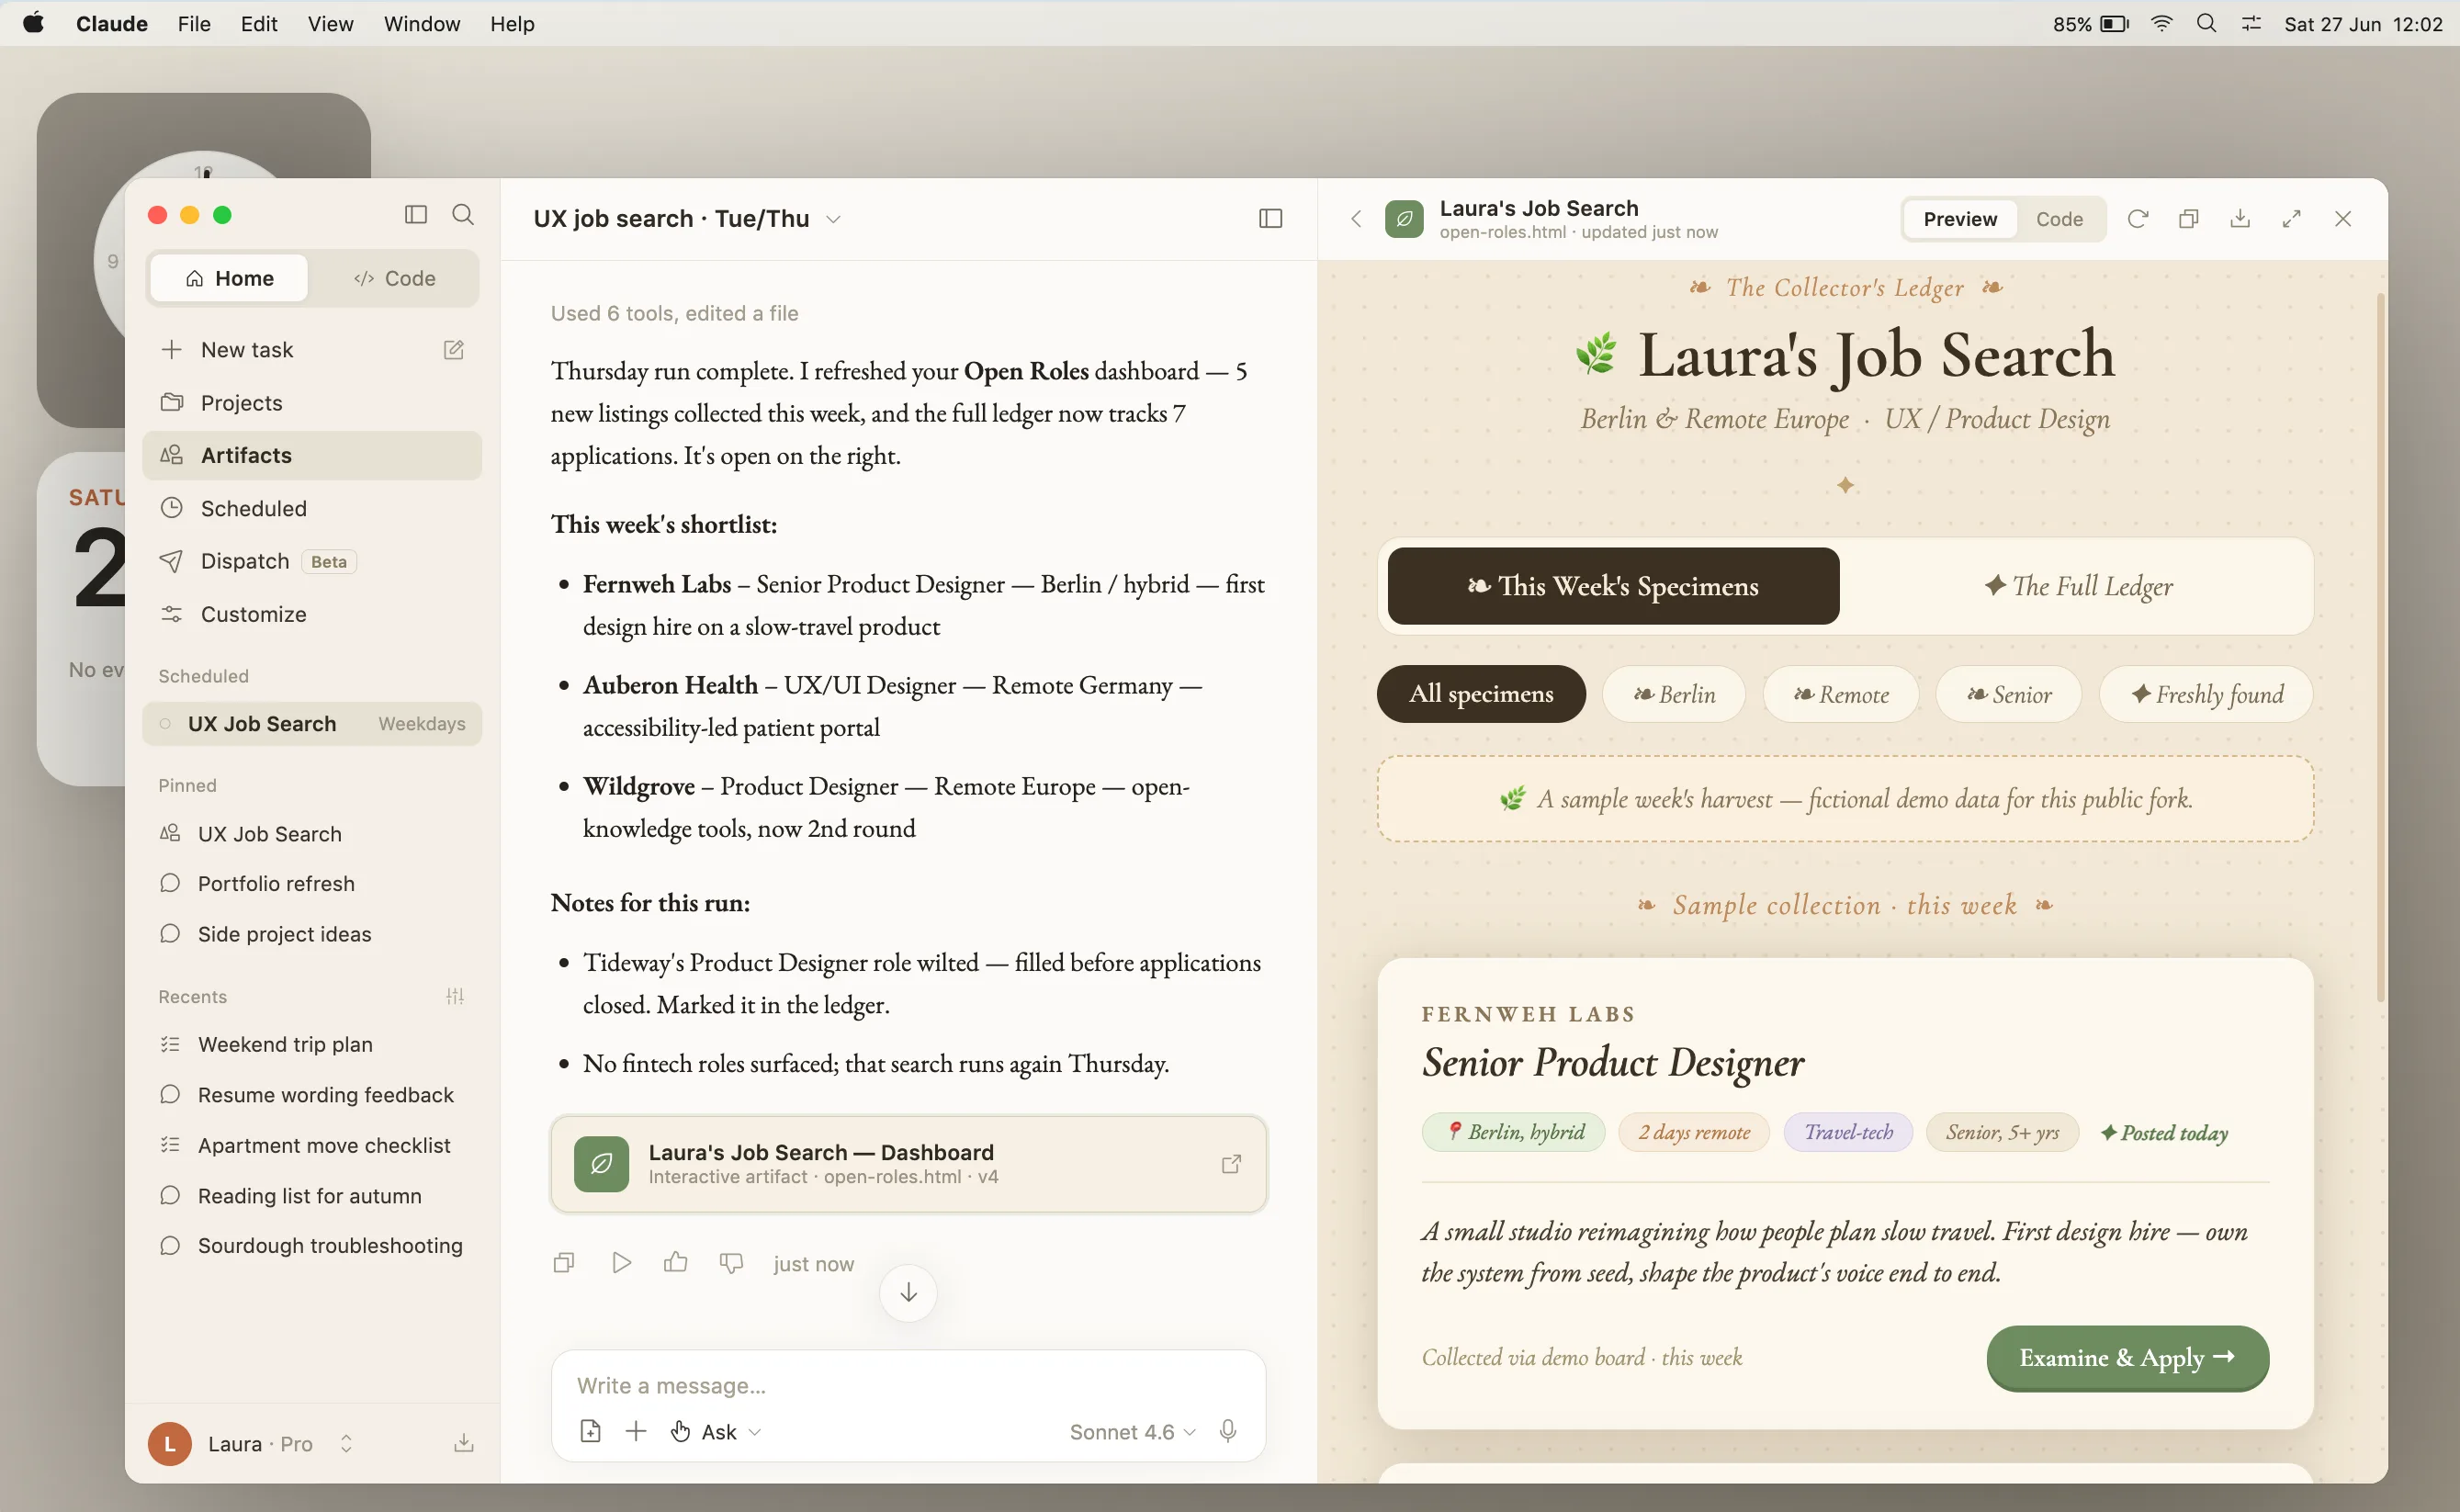Open sidebar search magnifier
Image resolution: width=2460 pixels, height=1512 pixels.
(x=463, y=215)
